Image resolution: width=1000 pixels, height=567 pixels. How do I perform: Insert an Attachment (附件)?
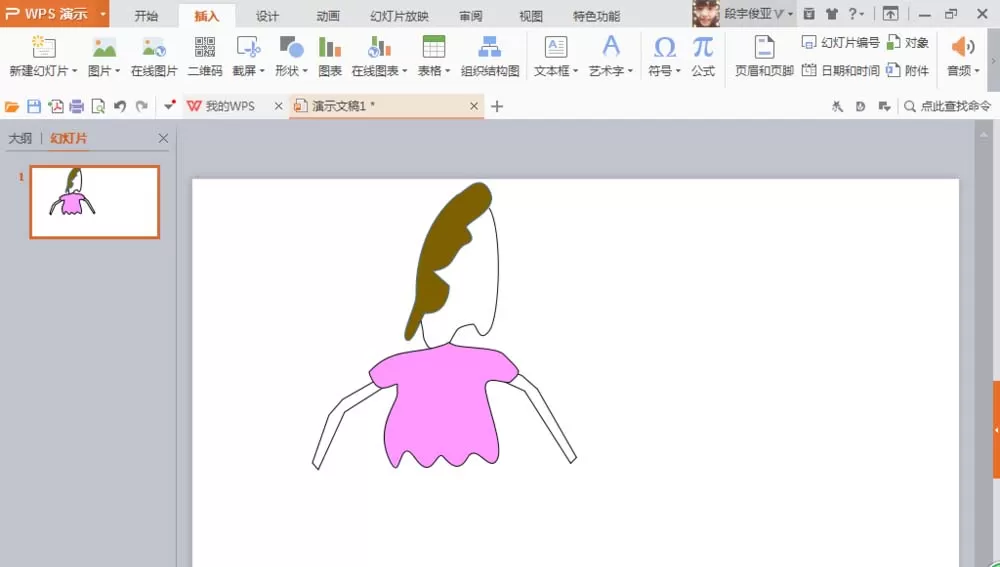(x=908, y=70)
